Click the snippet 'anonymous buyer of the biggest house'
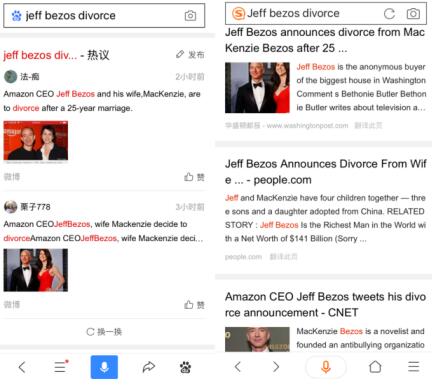 [x=361, y=87]
